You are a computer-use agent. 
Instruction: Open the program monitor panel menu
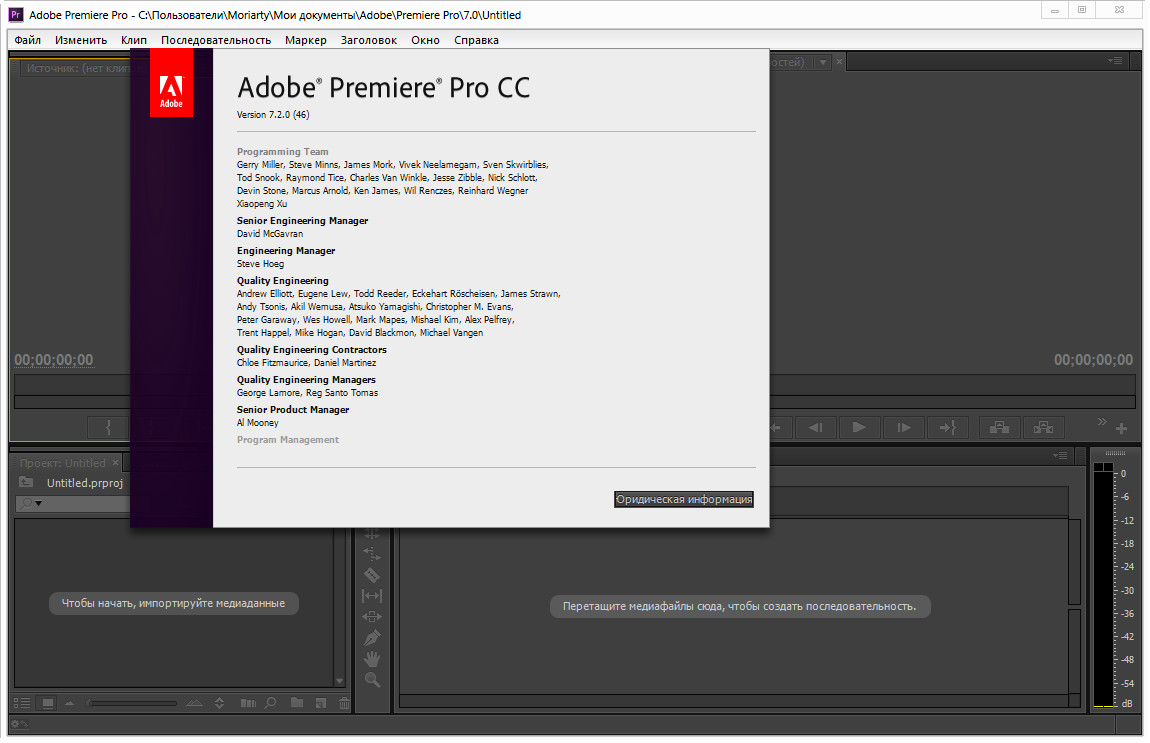tap(1115, 61)
